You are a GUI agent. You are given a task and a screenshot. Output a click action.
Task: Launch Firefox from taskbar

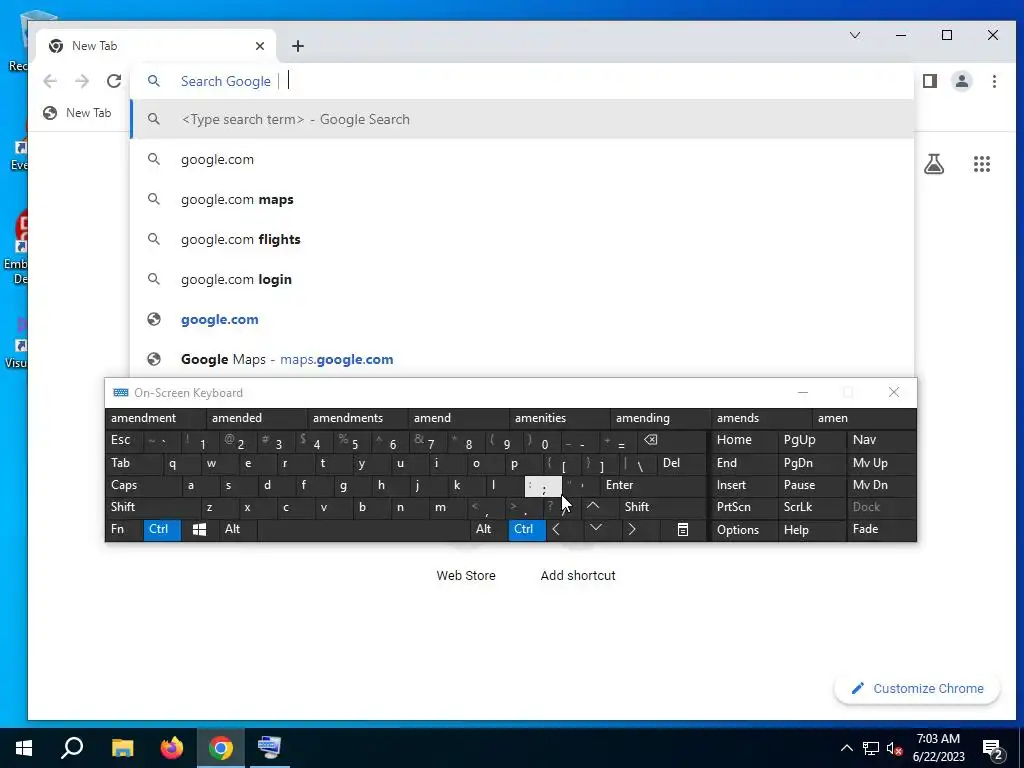pyautogui.click(x=172, y=748)
